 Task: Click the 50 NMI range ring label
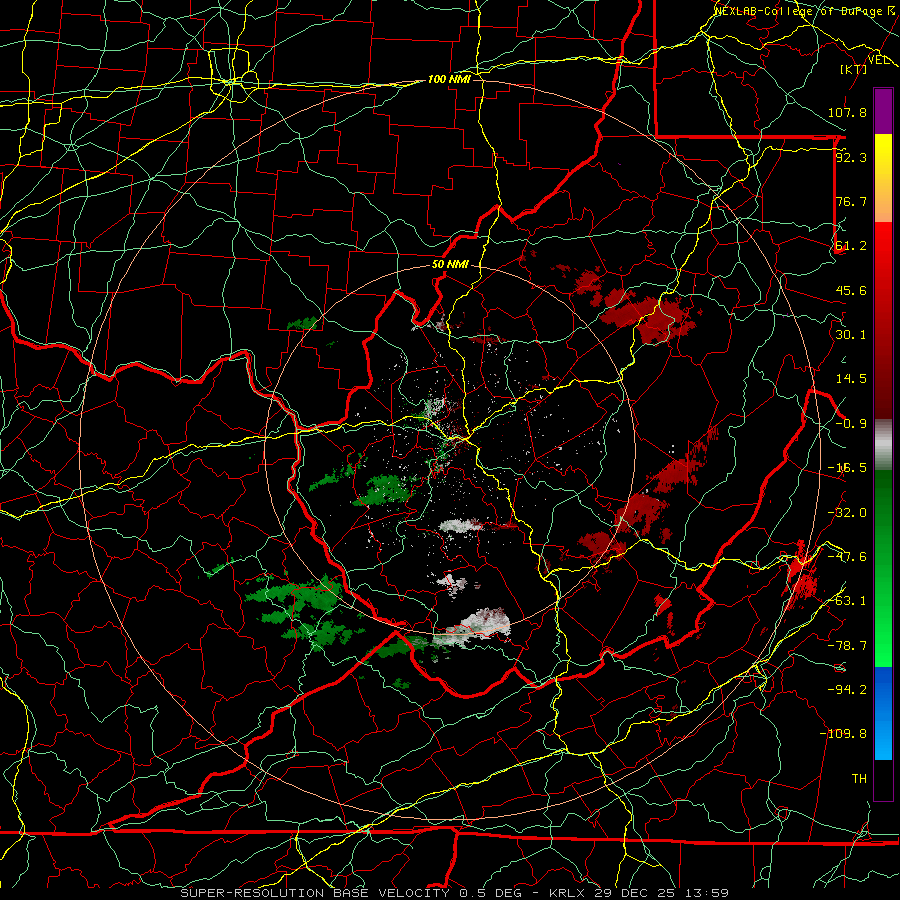[x=450, y=265]
